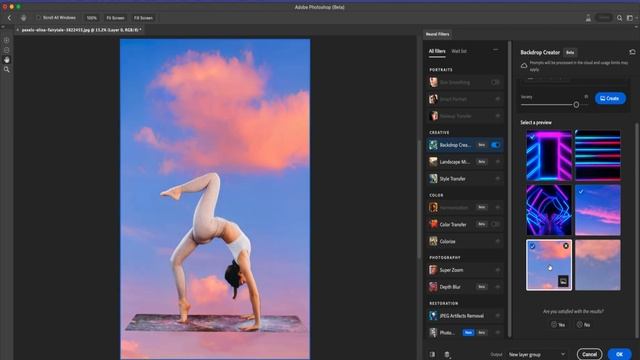Click the filter list vertical scrollbar
The image size is (640, 360).
tap(509, 189)
